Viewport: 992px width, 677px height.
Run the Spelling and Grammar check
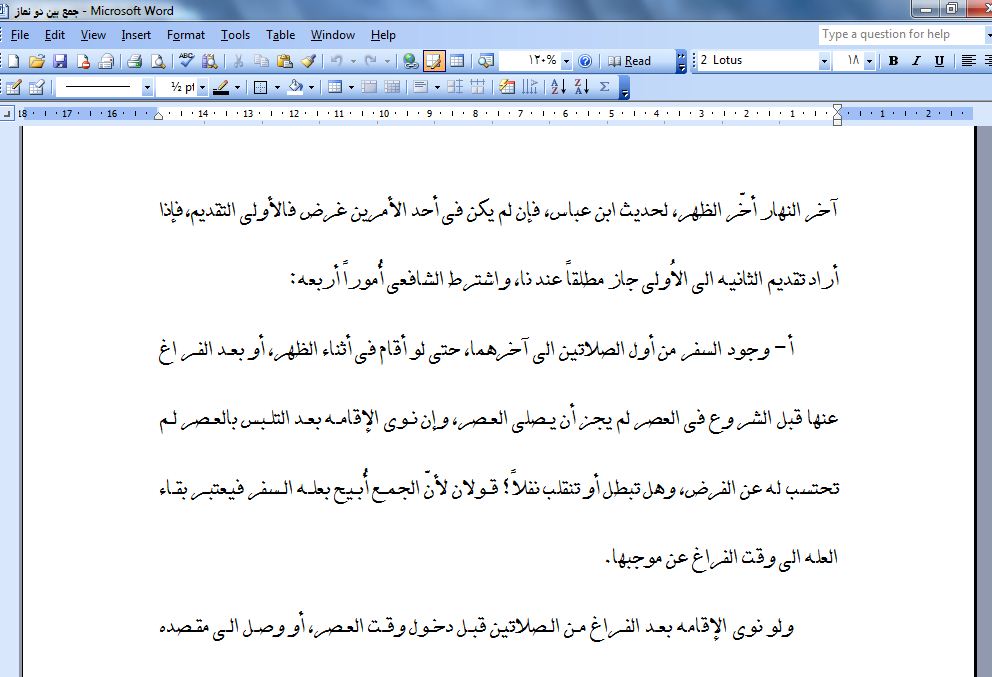pyautogui.click(x=187, y=61)
